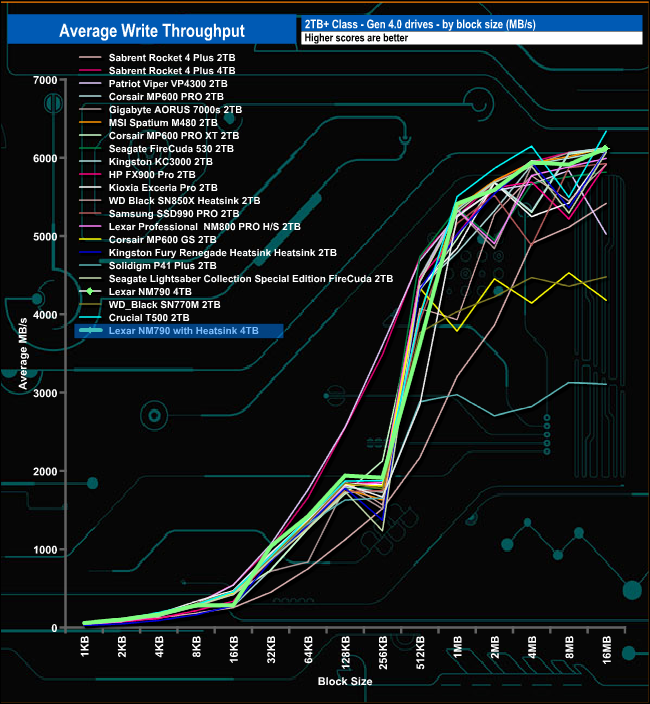Select Seagate FireCuda 530 2TB legend entry

coord(171,149)
